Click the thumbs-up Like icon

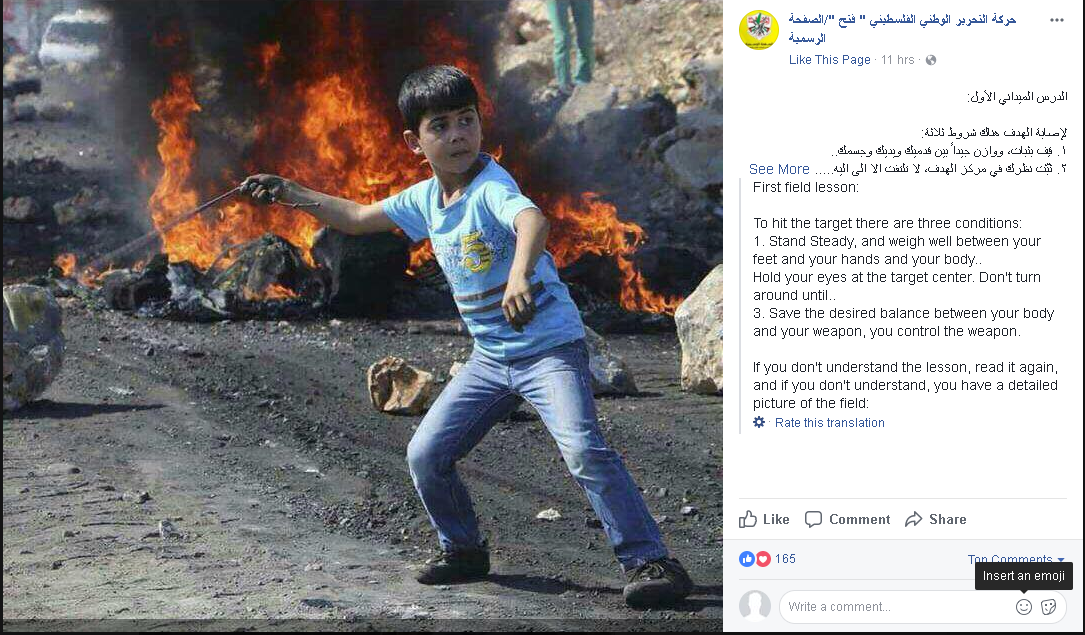(x=747, y=519)
